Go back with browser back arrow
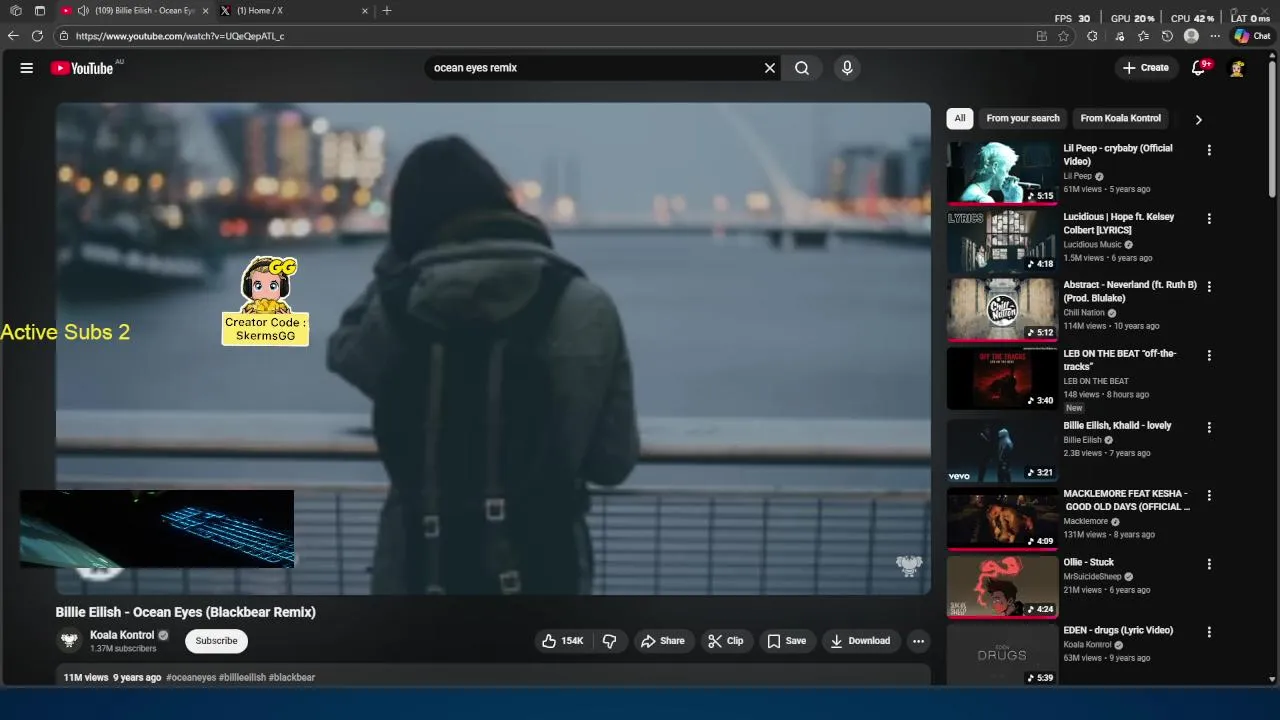 pyautogui.click(x=13, y=36)
